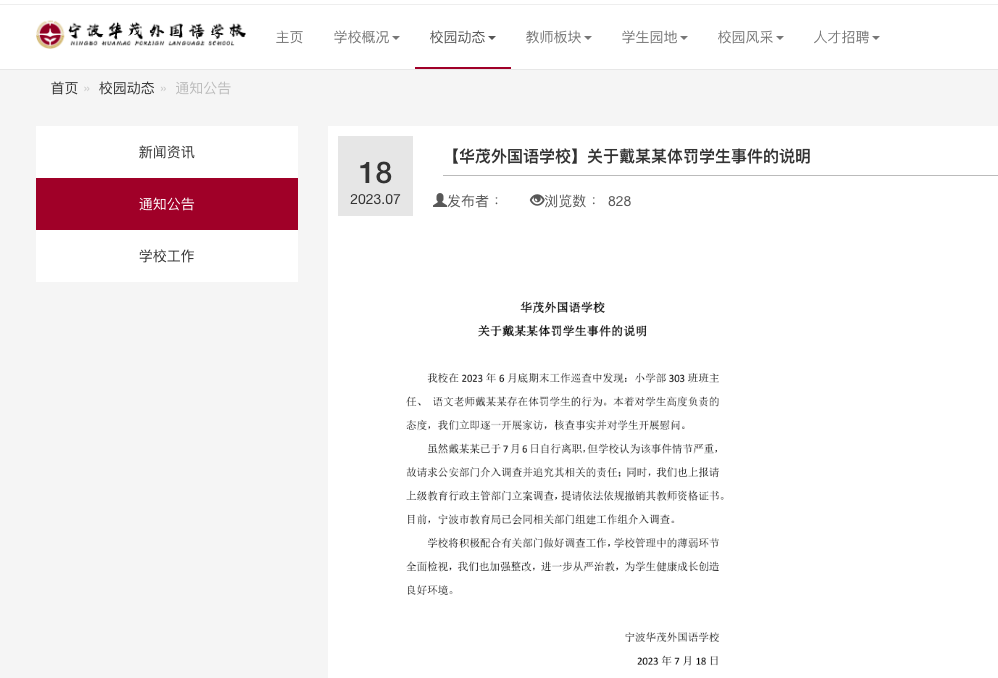
Task: Open the 学校工作 section
Action: pos(167,256)
